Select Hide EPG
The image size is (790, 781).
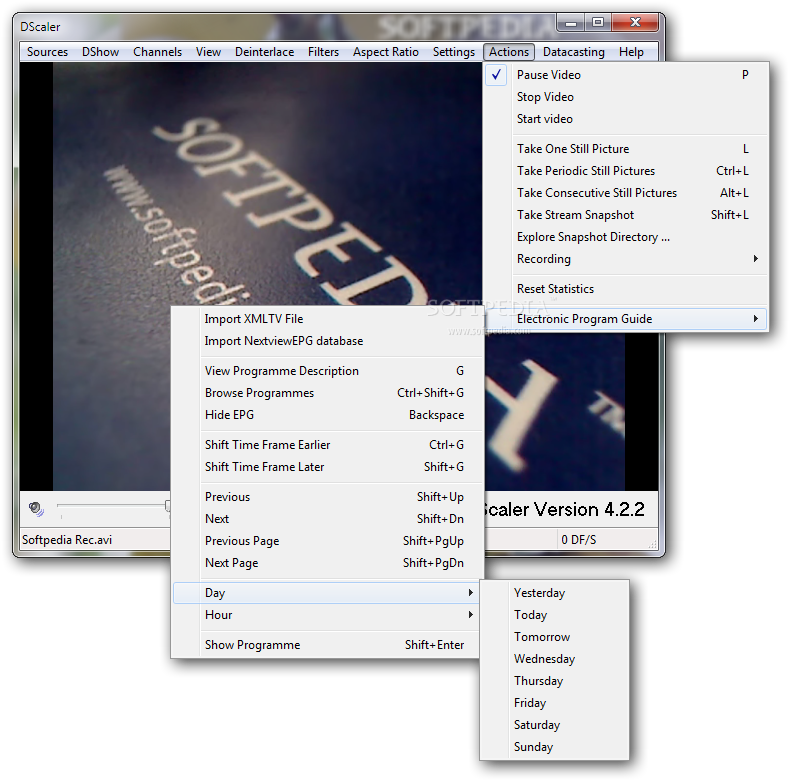click(x=326, y=415)
